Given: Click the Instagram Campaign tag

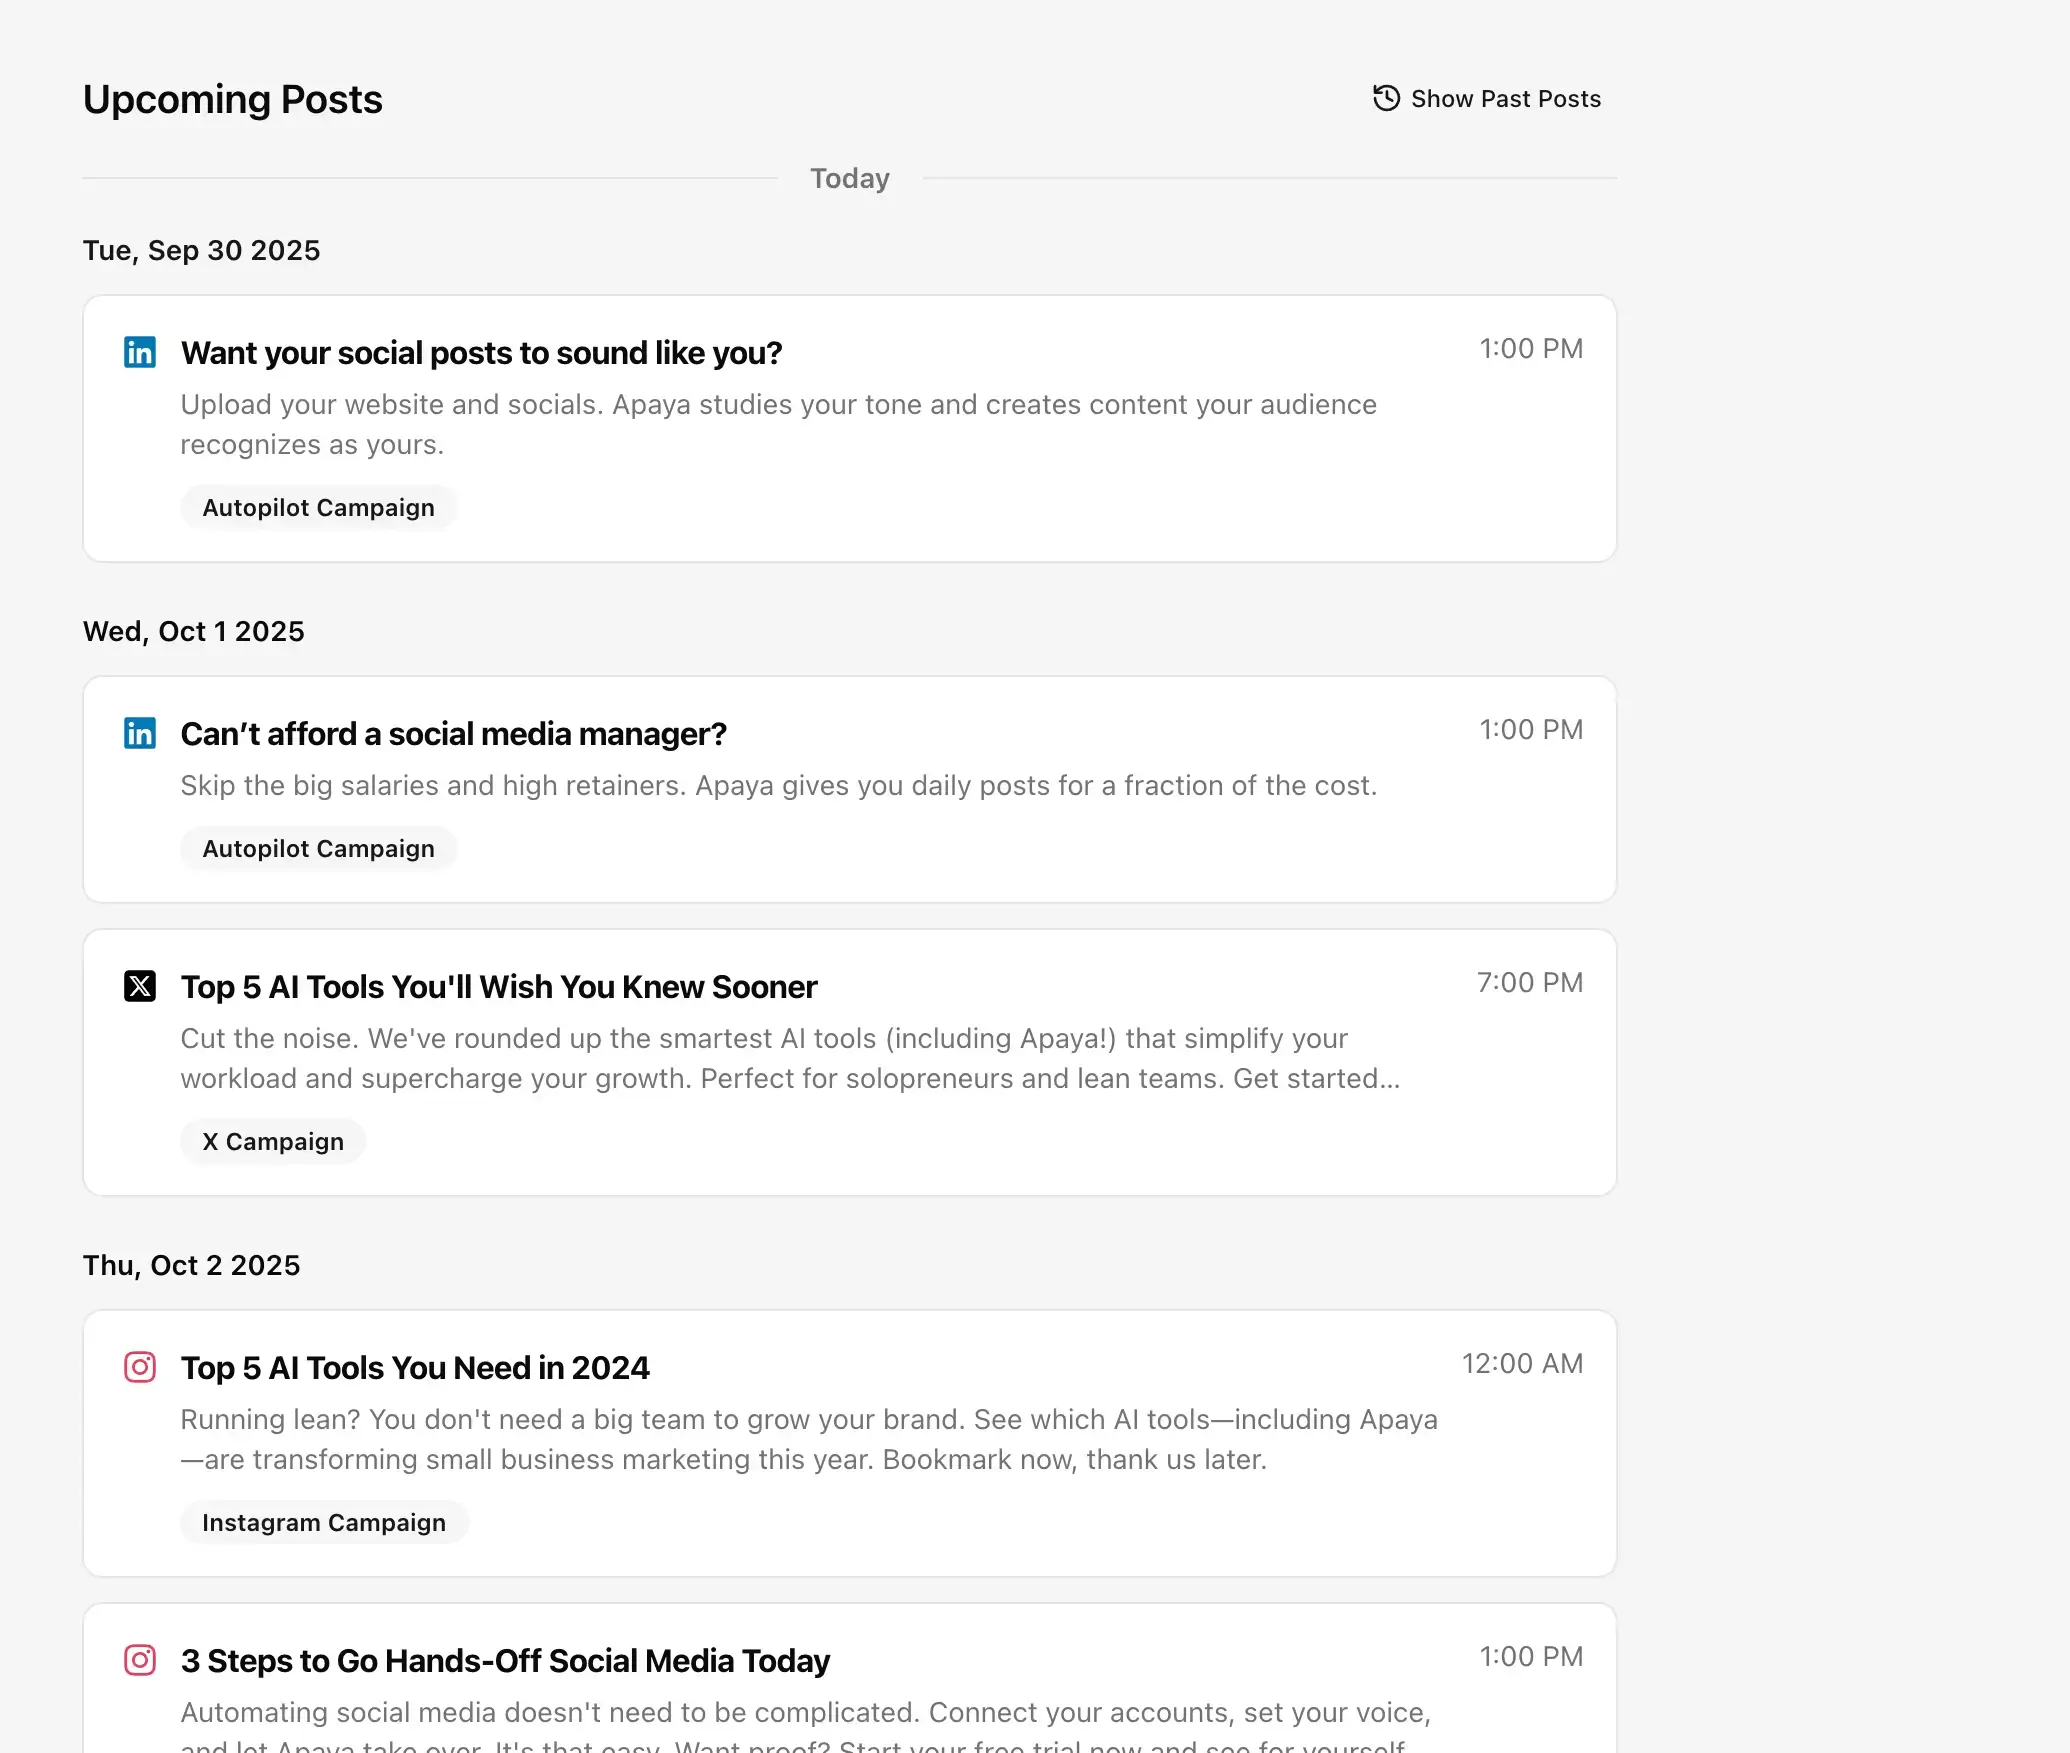Looking at the screenshot, I should (323, 1522).
